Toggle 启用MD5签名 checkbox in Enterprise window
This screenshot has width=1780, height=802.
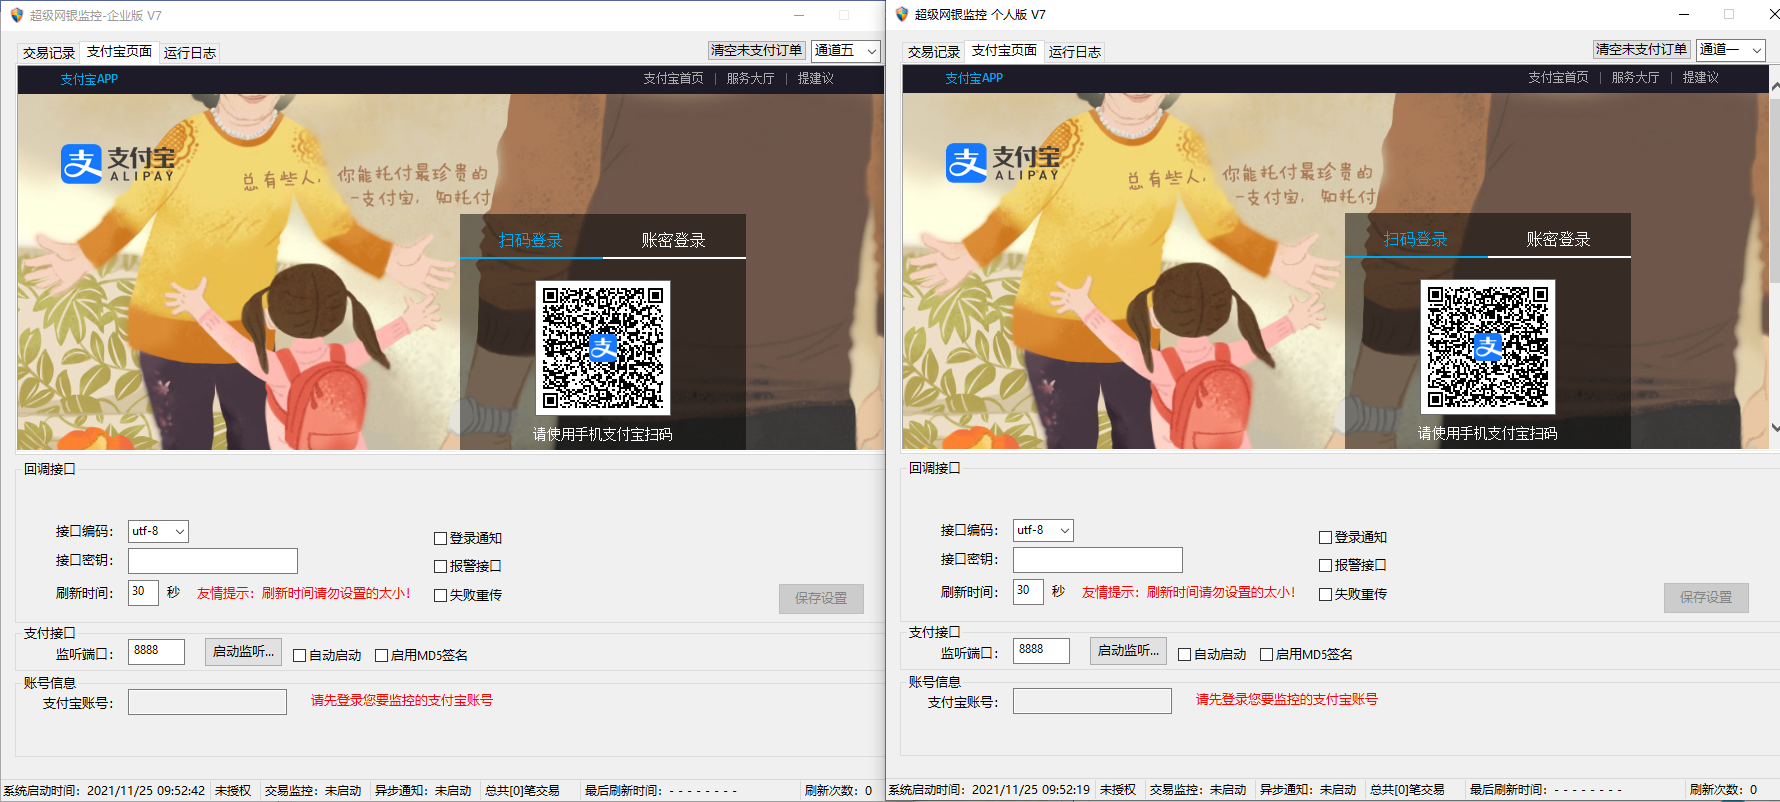point(381,655)
